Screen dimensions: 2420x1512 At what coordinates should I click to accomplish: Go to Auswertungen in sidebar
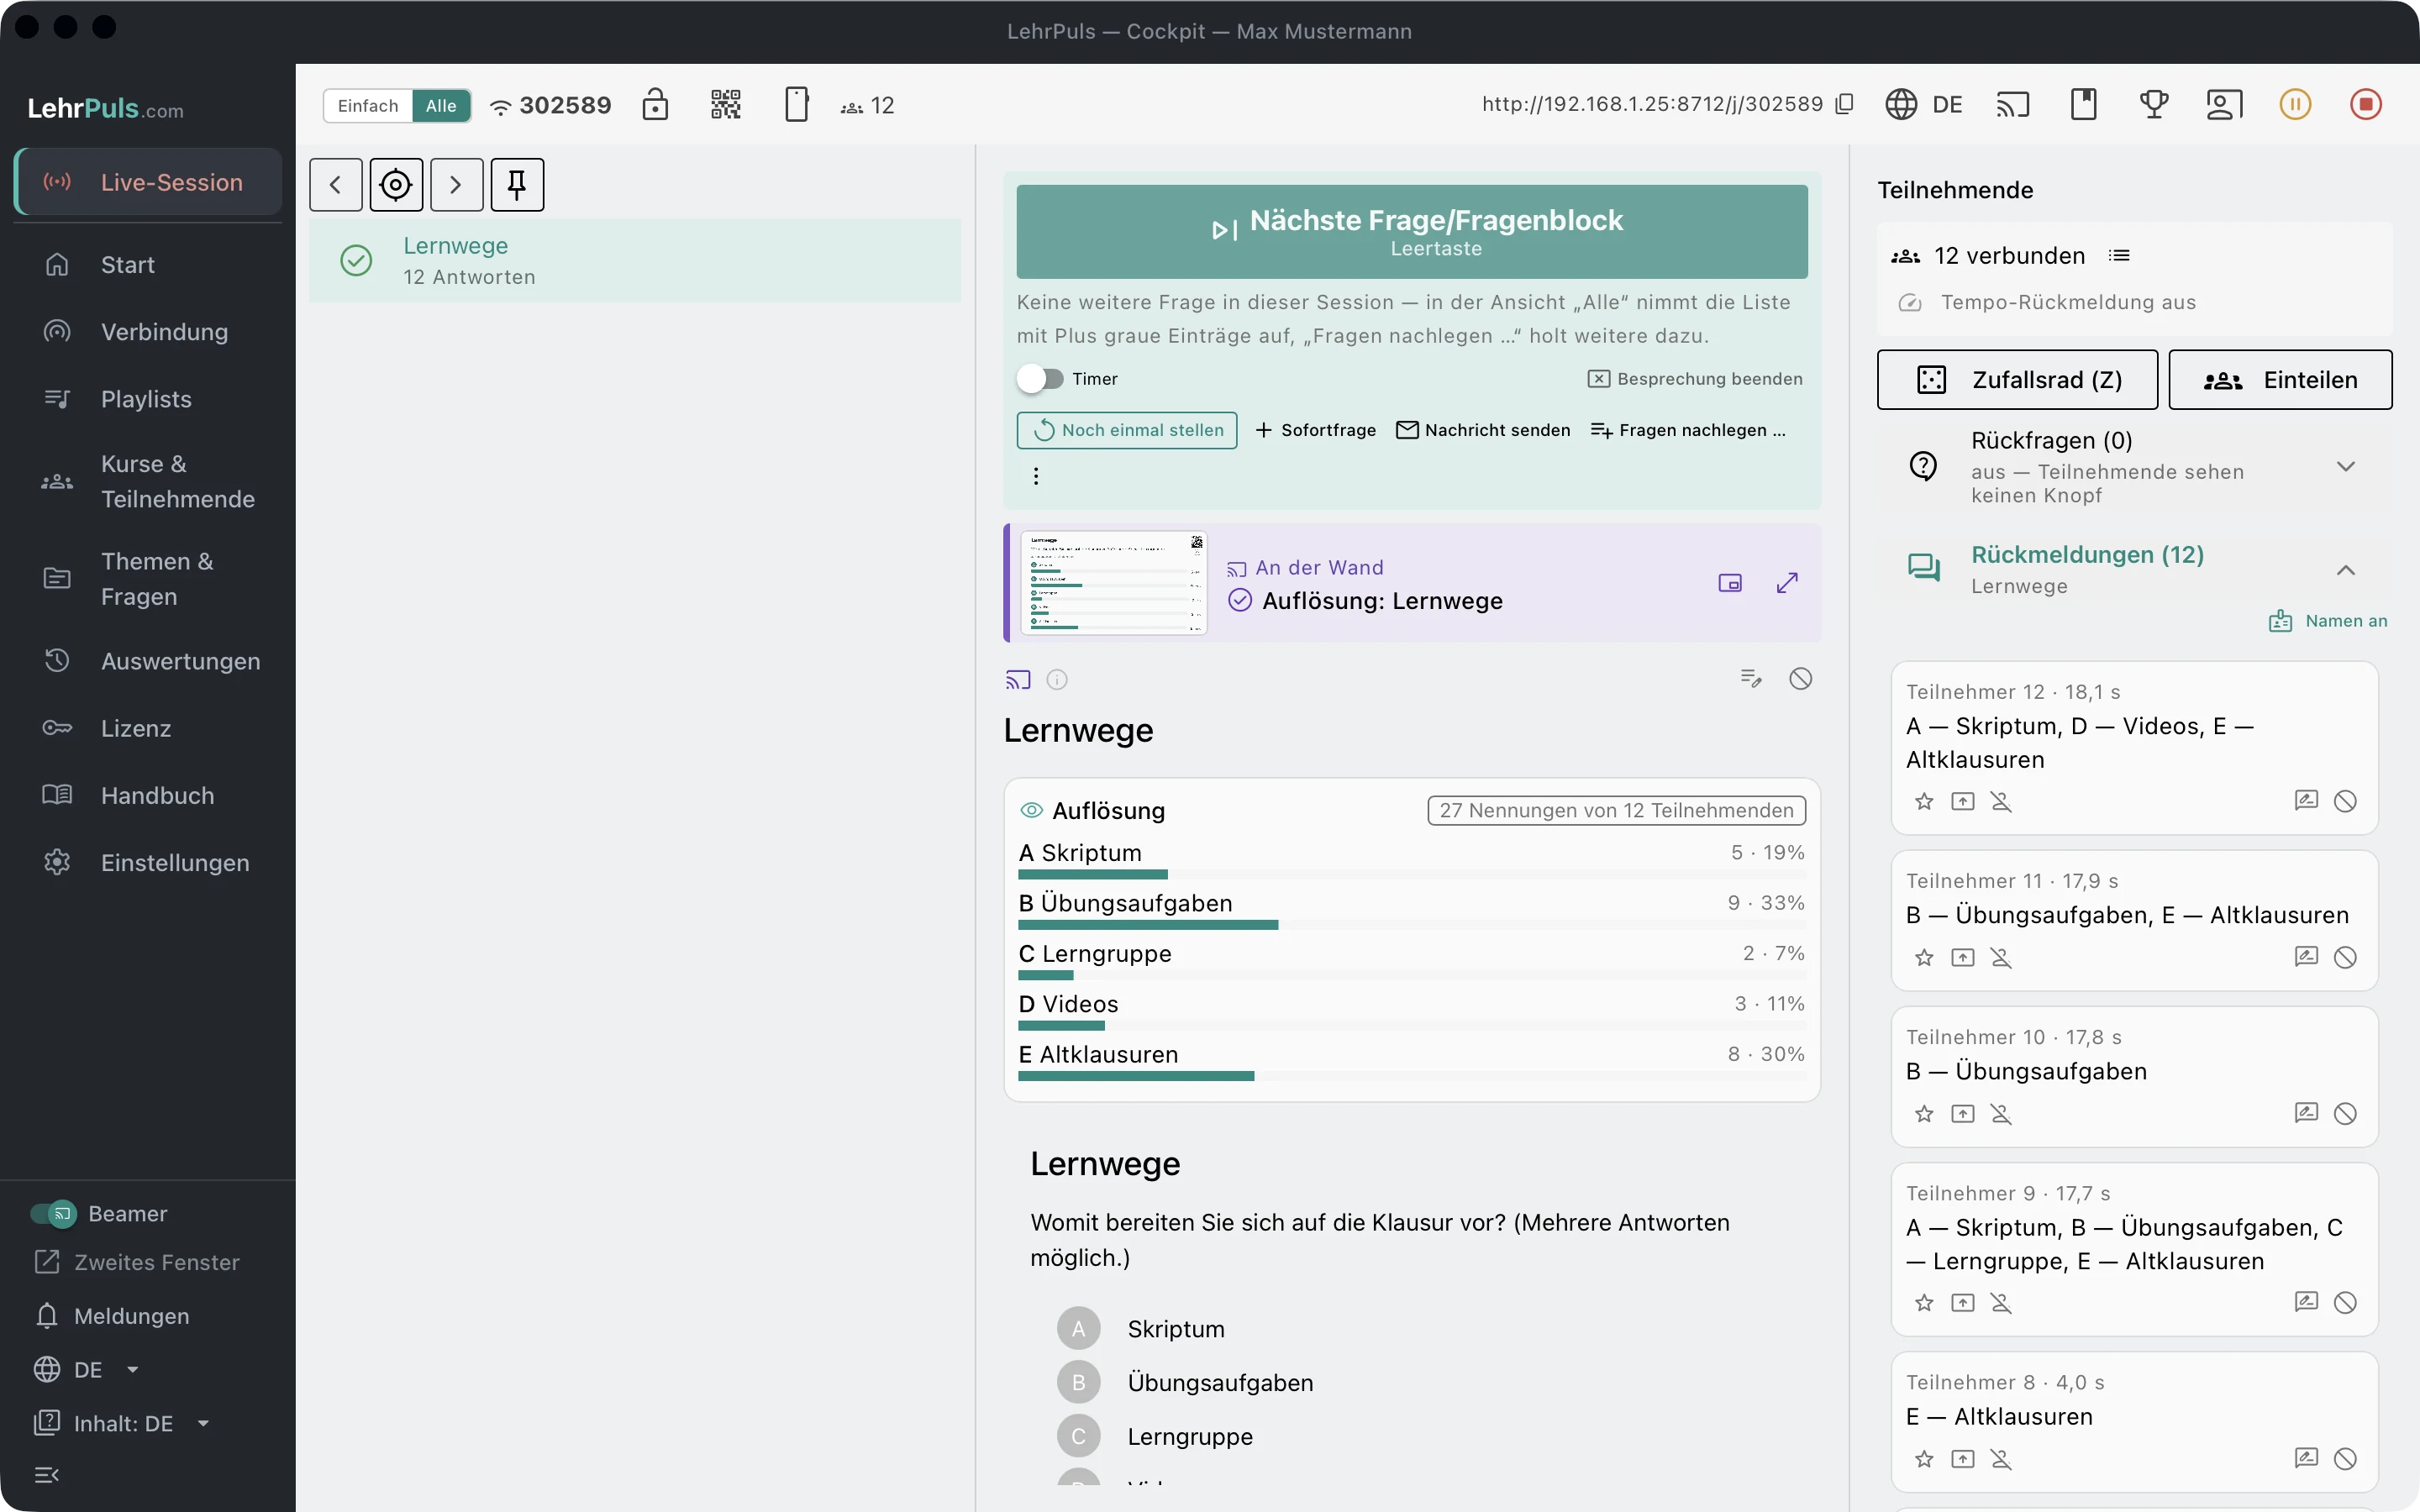tap(148, 661)
